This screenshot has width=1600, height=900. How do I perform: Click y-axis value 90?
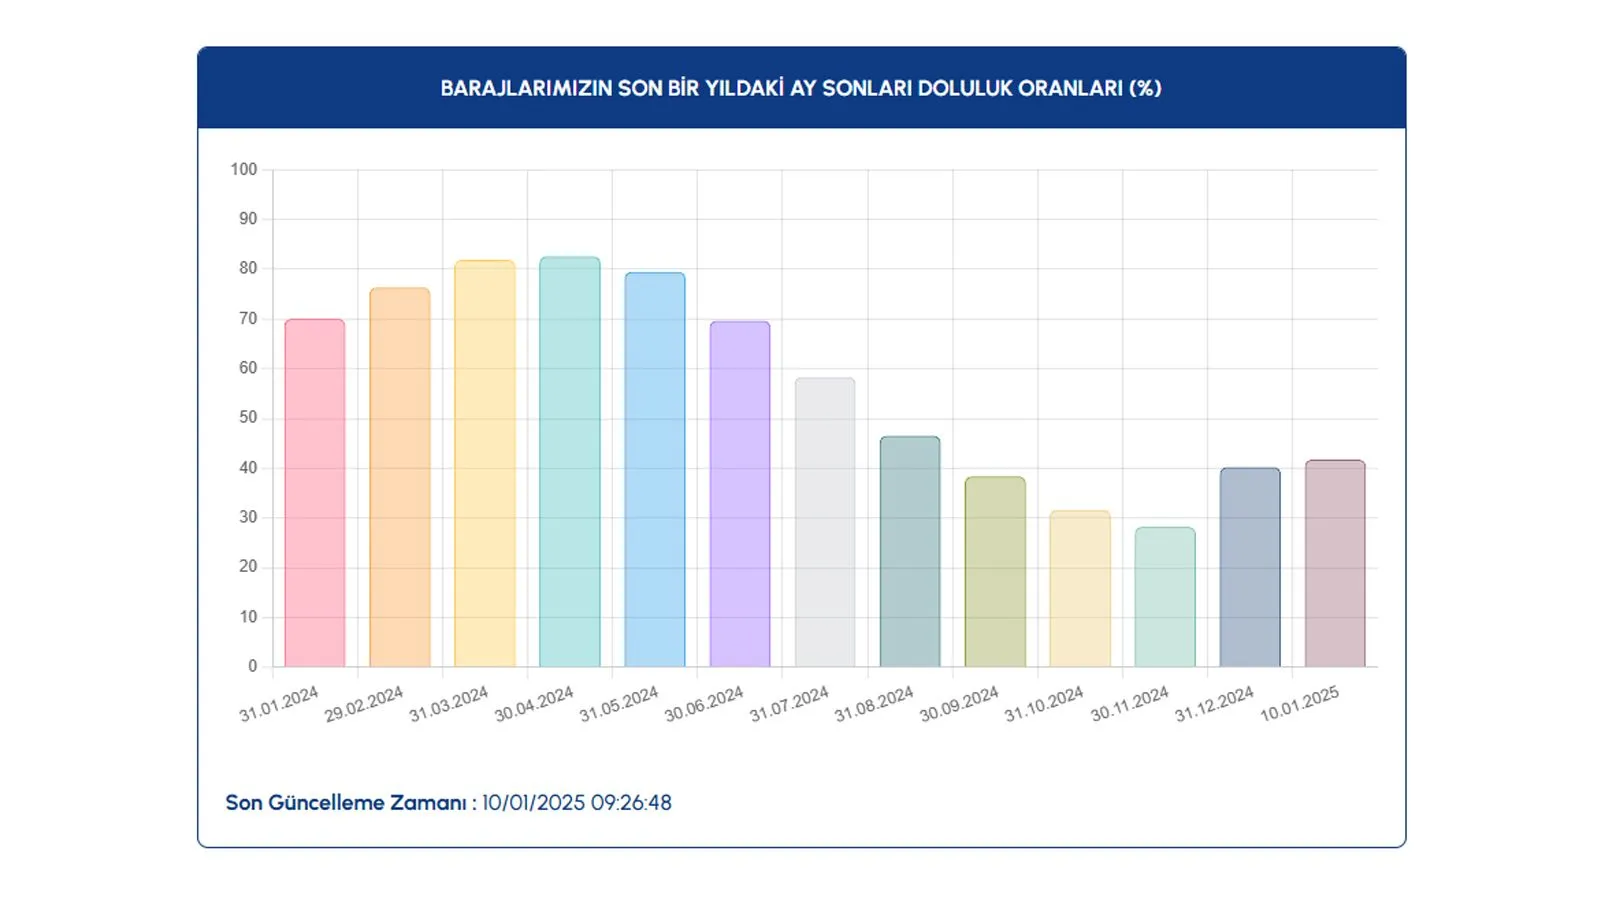tap(248, 219)
